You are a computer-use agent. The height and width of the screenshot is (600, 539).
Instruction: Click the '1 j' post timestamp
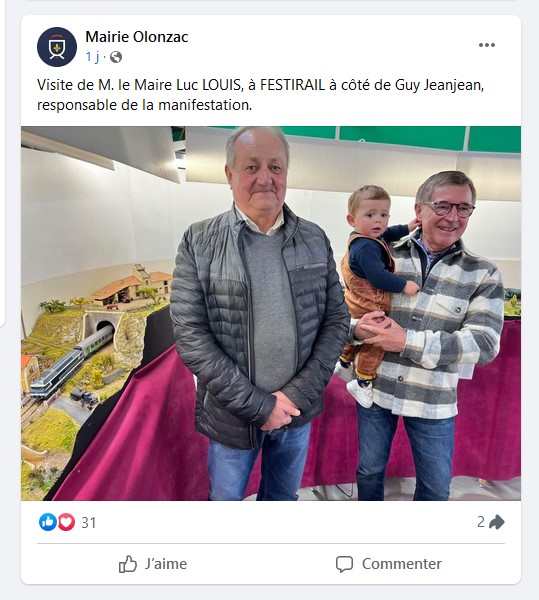[92, 57]
